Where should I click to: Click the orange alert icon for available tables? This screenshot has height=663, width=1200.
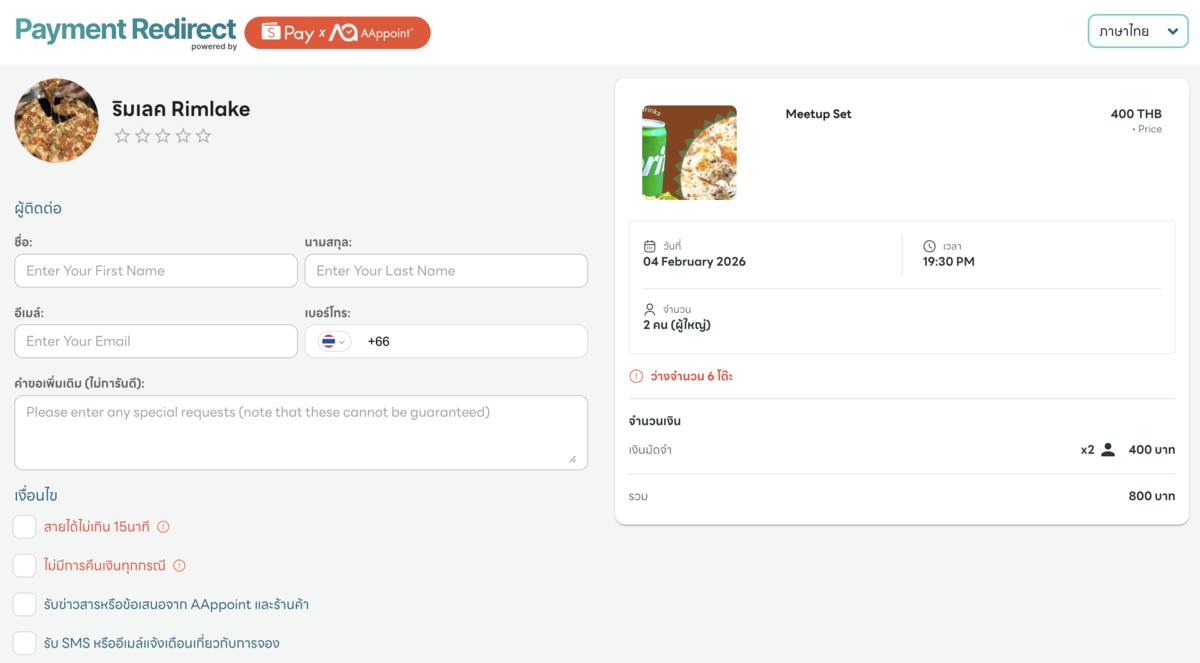(x=636, y=377)
